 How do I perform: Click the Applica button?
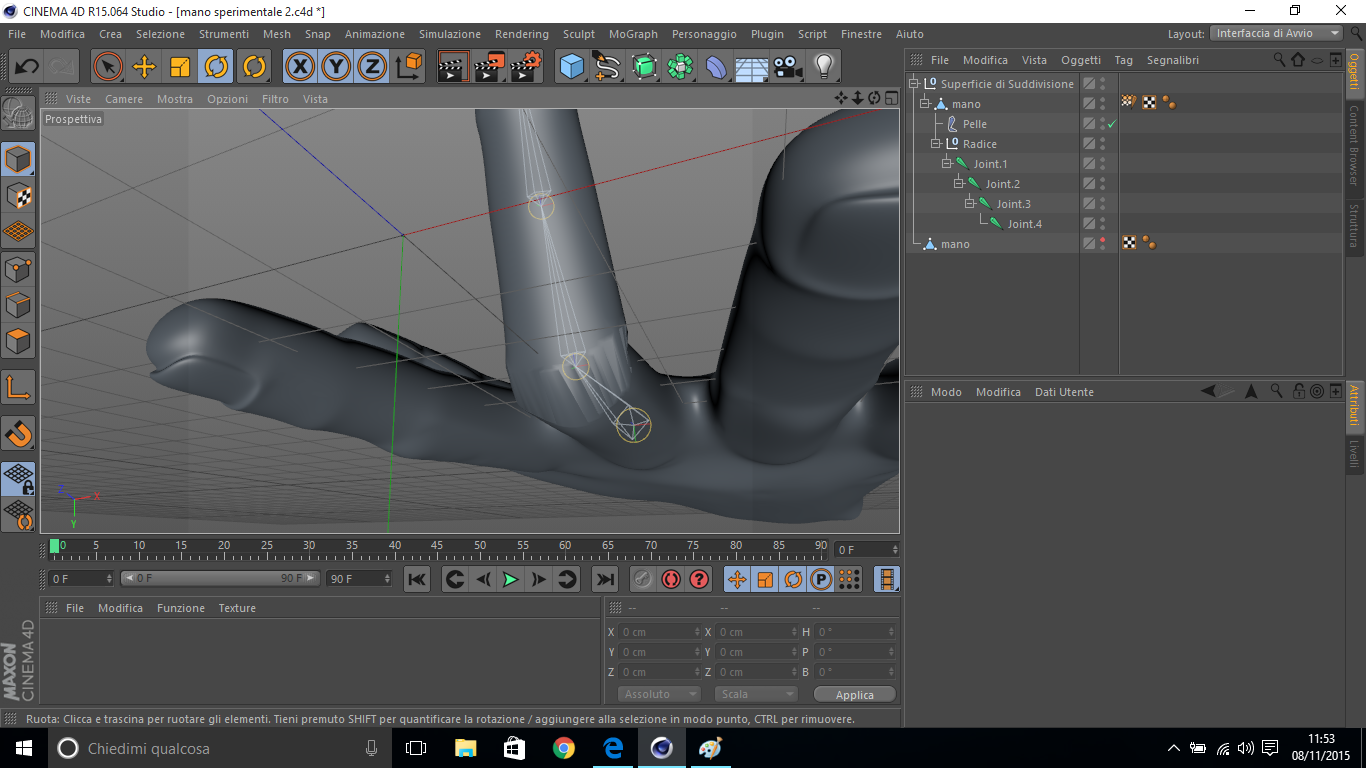coord(854,694)
